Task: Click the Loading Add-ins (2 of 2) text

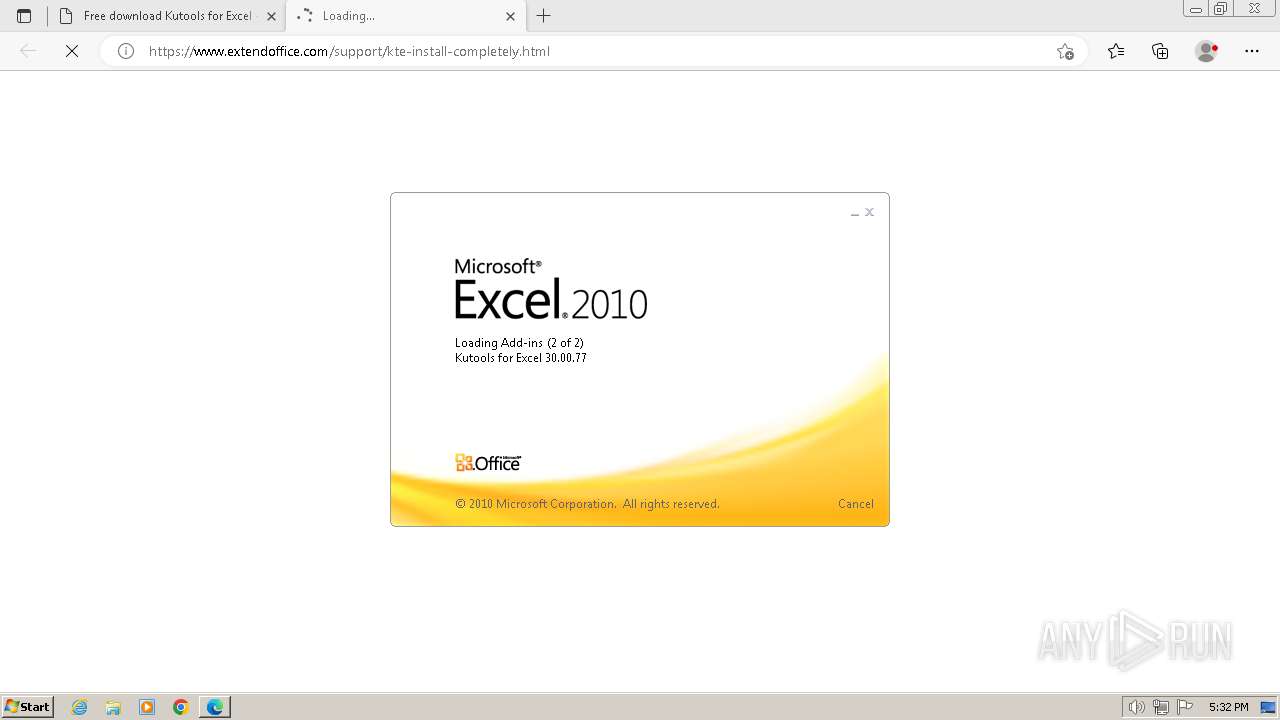Action: pos(519,343)
